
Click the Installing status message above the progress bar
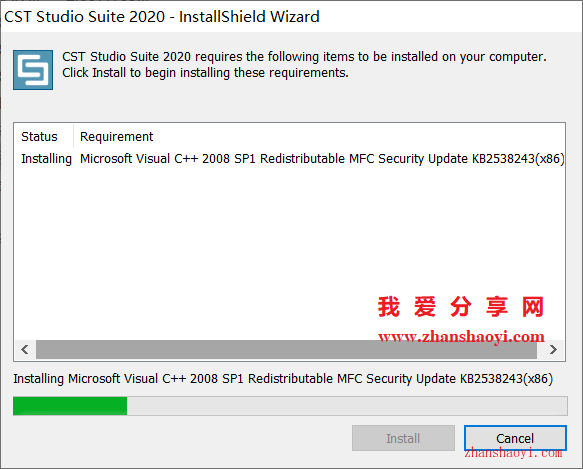(x=283, y=379)
